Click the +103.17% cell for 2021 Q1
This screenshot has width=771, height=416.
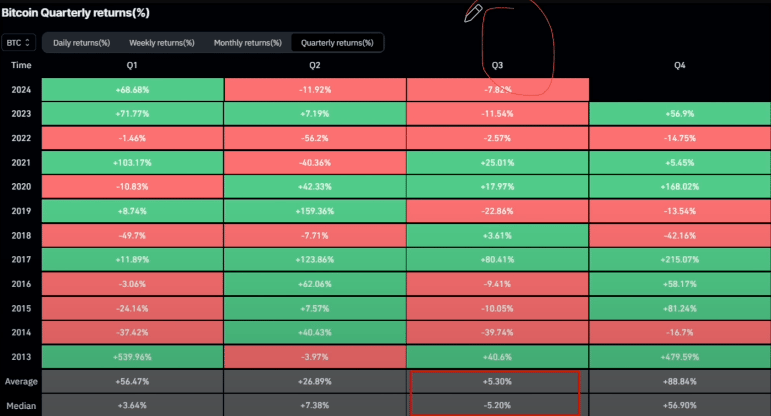click(x=132, y=162)
